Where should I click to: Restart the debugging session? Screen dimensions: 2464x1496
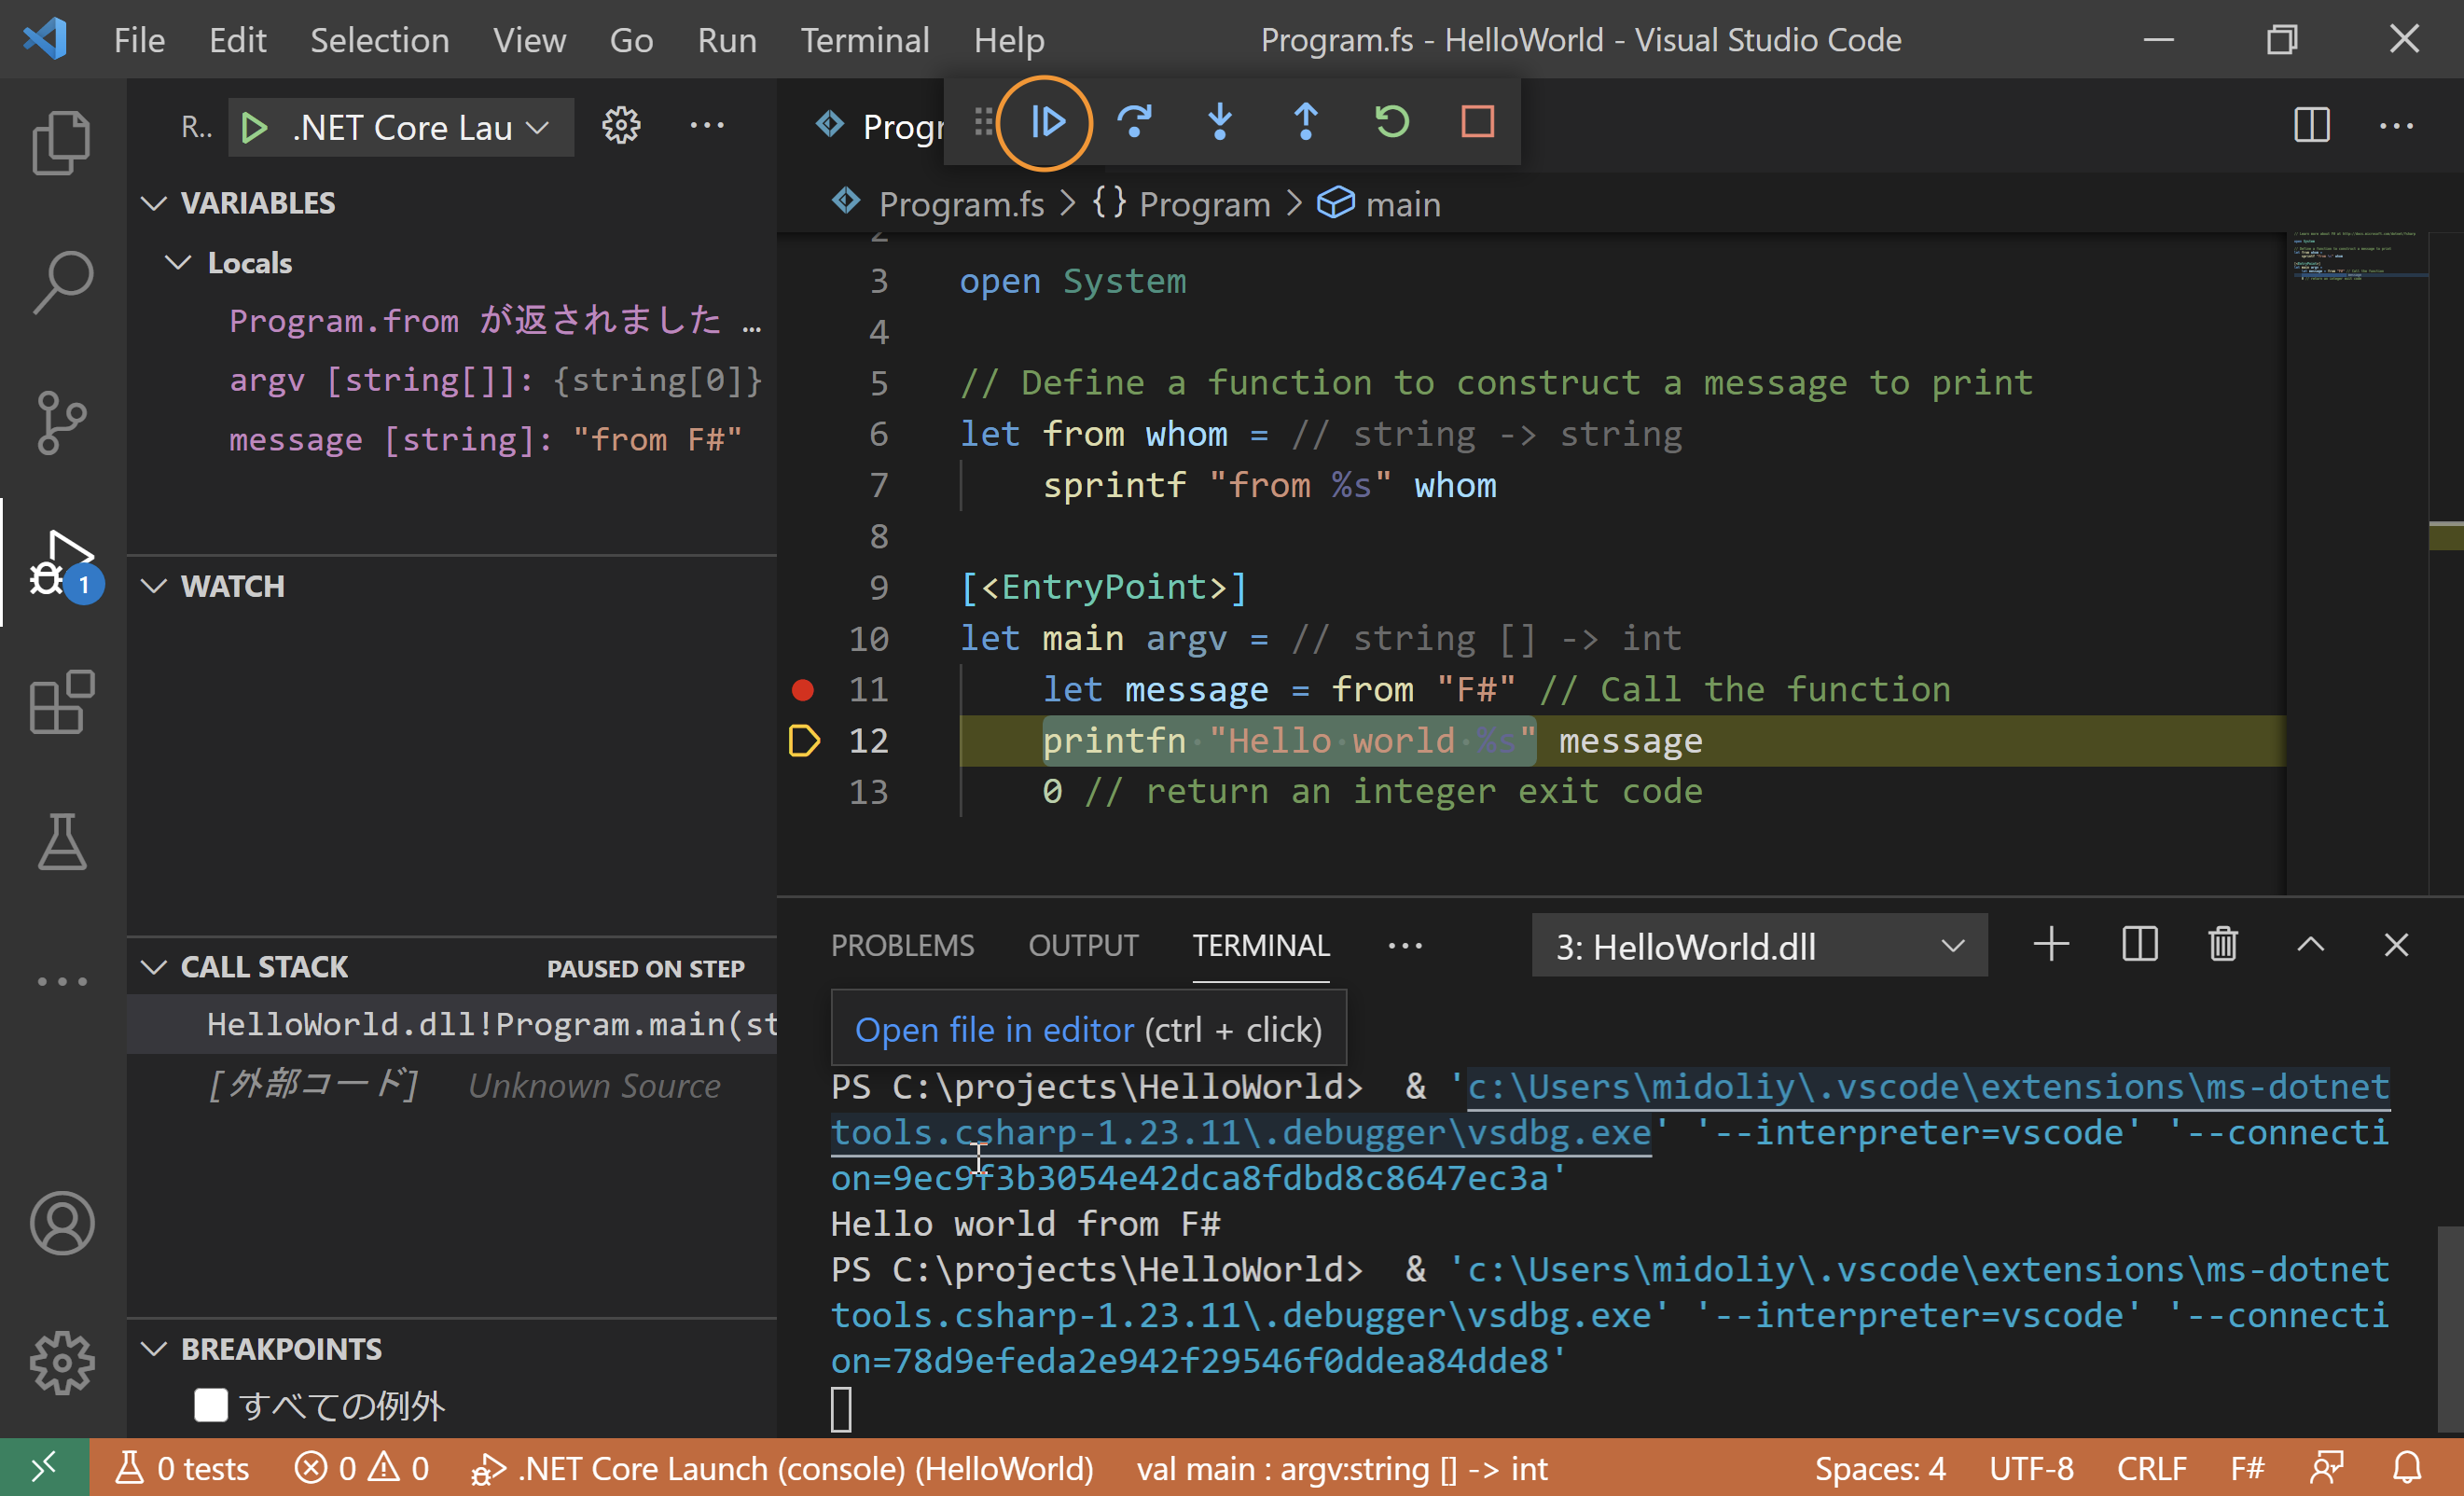click(1391, 123)
